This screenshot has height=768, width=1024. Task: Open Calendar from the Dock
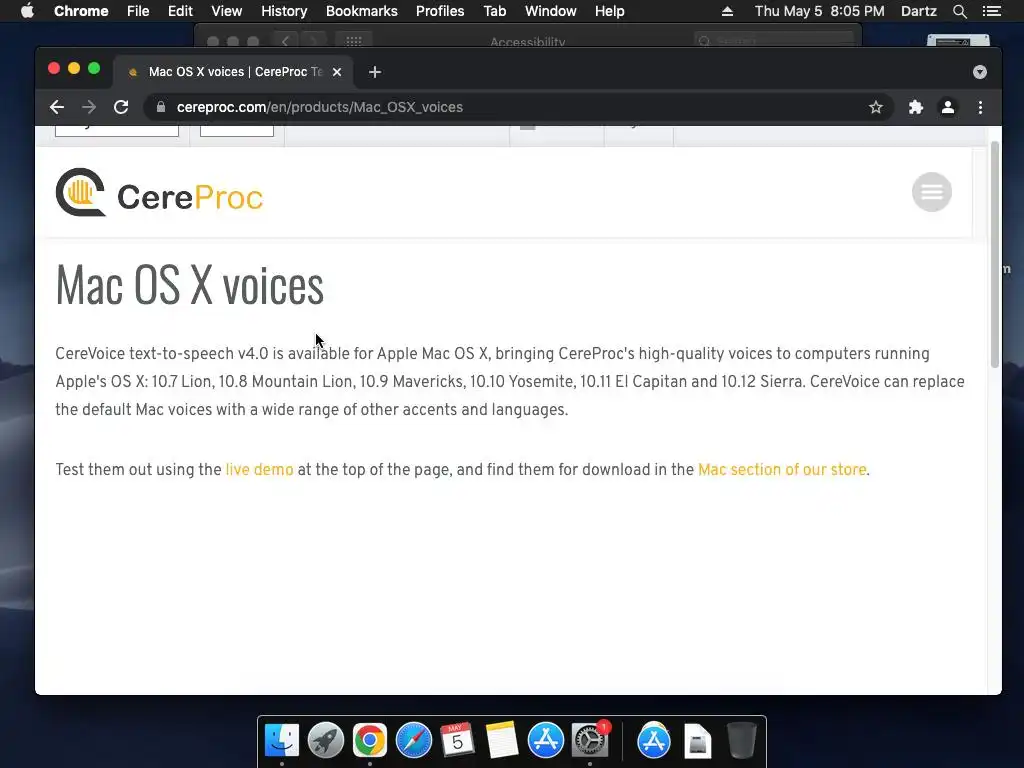pyautogui.click(x=458, y=740)
